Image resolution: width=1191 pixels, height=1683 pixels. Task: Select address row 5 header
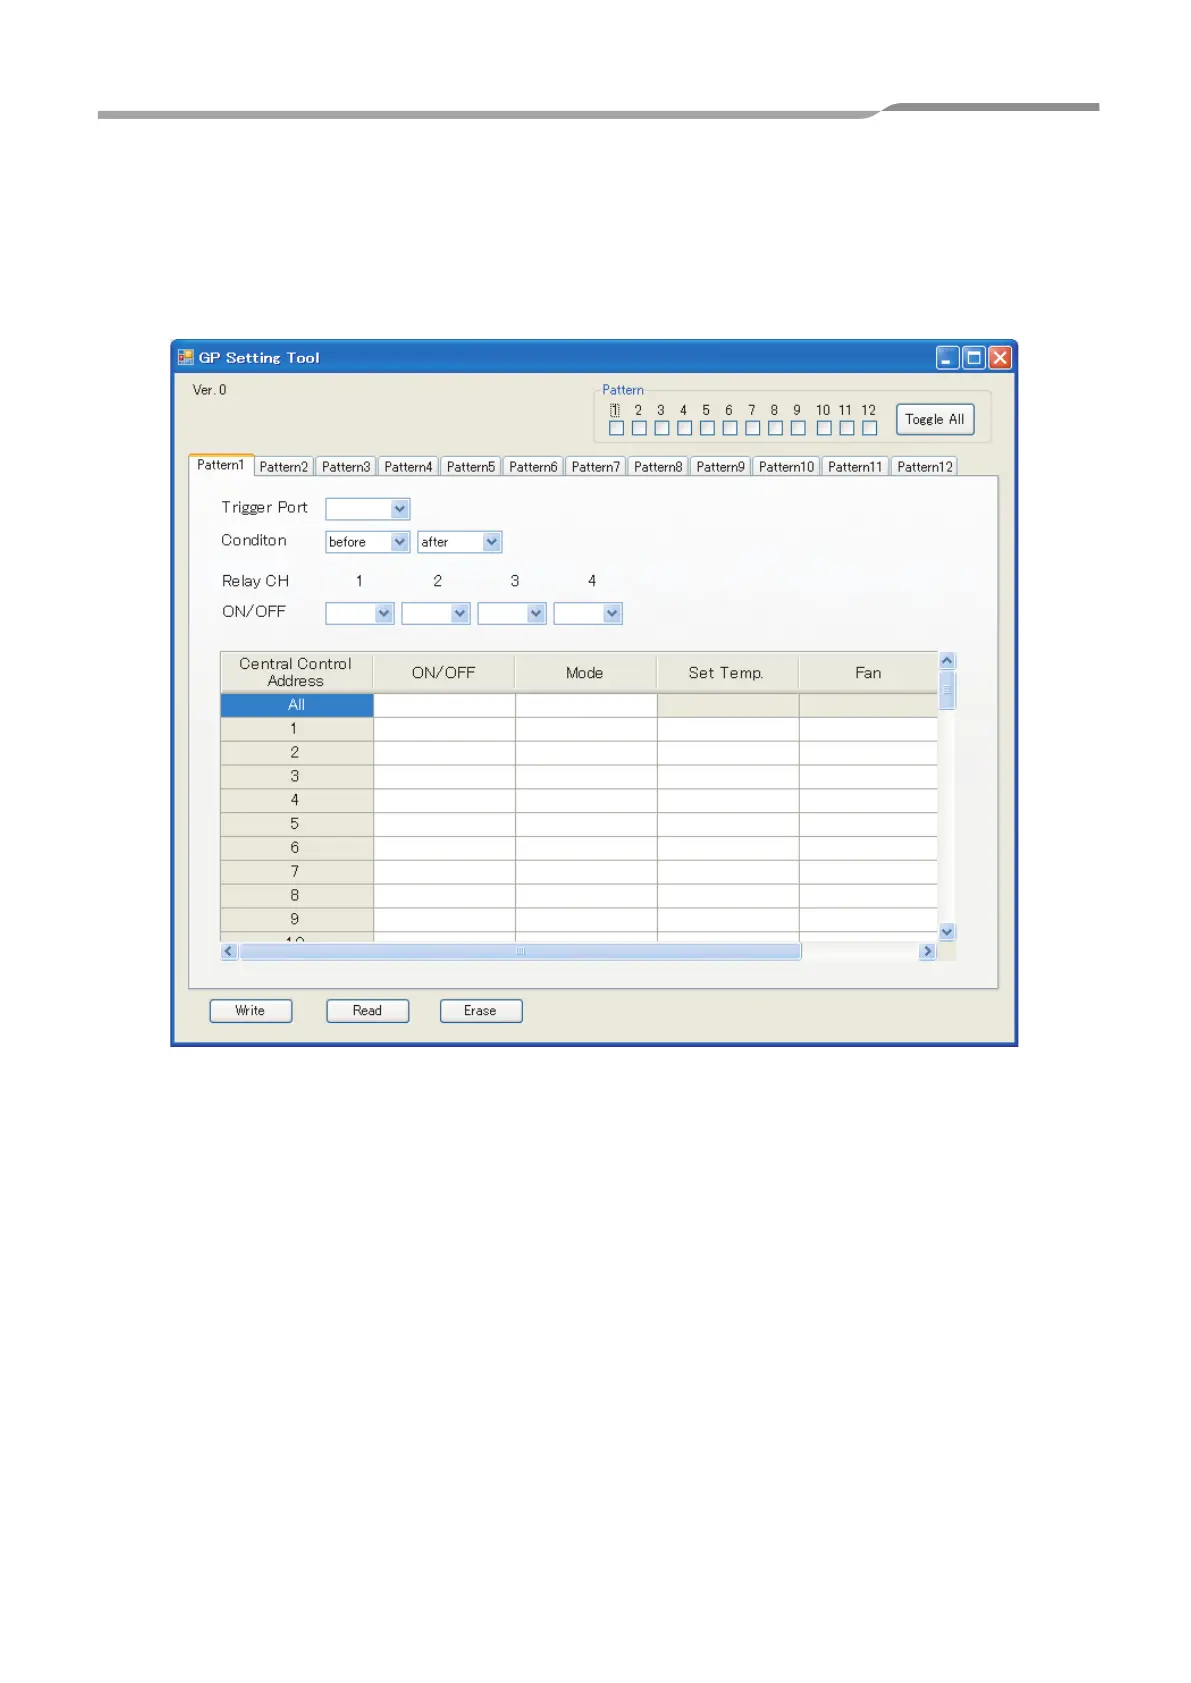click(x=297, y=824)
